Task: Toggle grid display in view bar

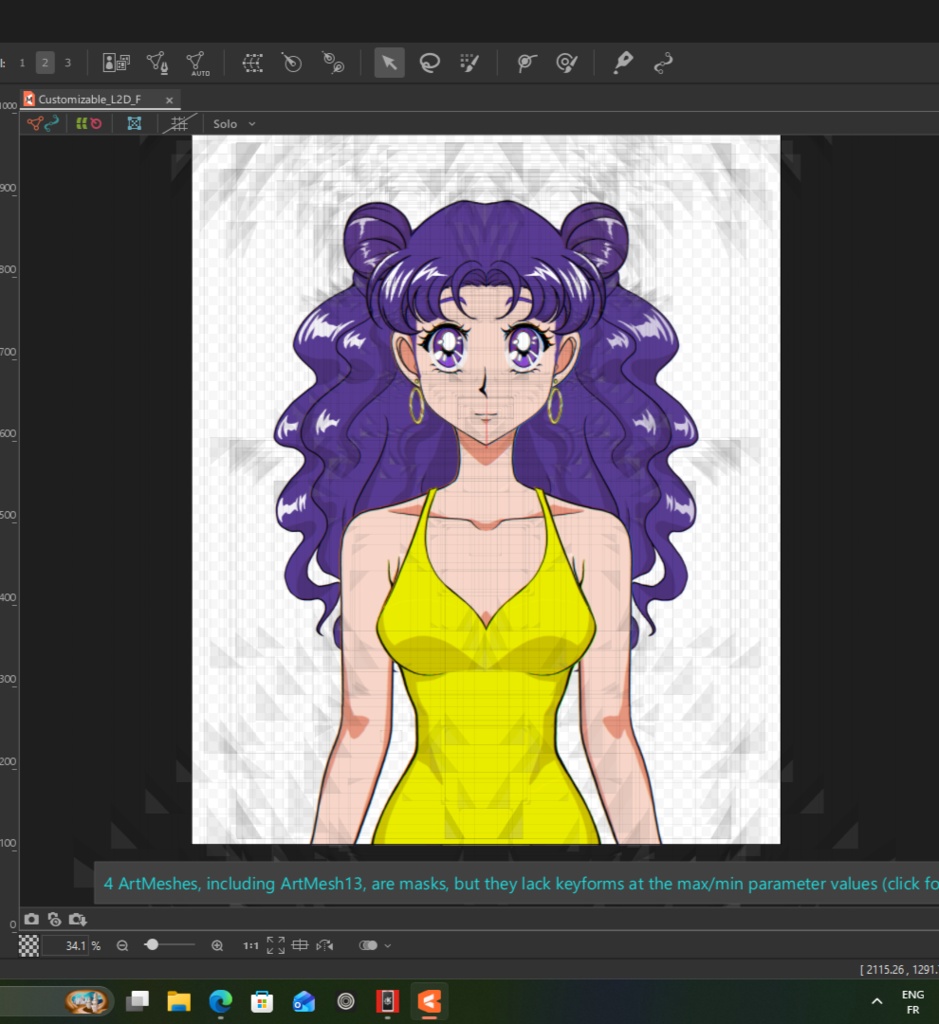Action: point(179,123)
